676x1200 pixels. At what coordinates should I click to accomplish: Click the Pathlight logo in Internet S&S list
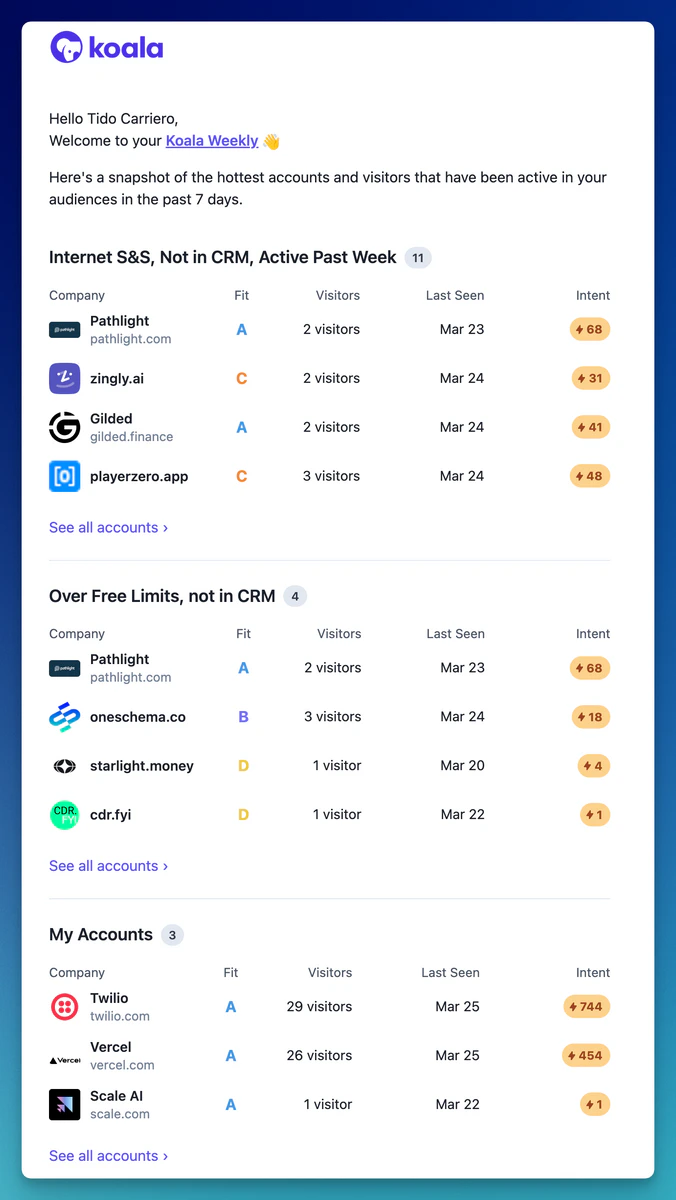pyautogui.click(x=64, y=330)
